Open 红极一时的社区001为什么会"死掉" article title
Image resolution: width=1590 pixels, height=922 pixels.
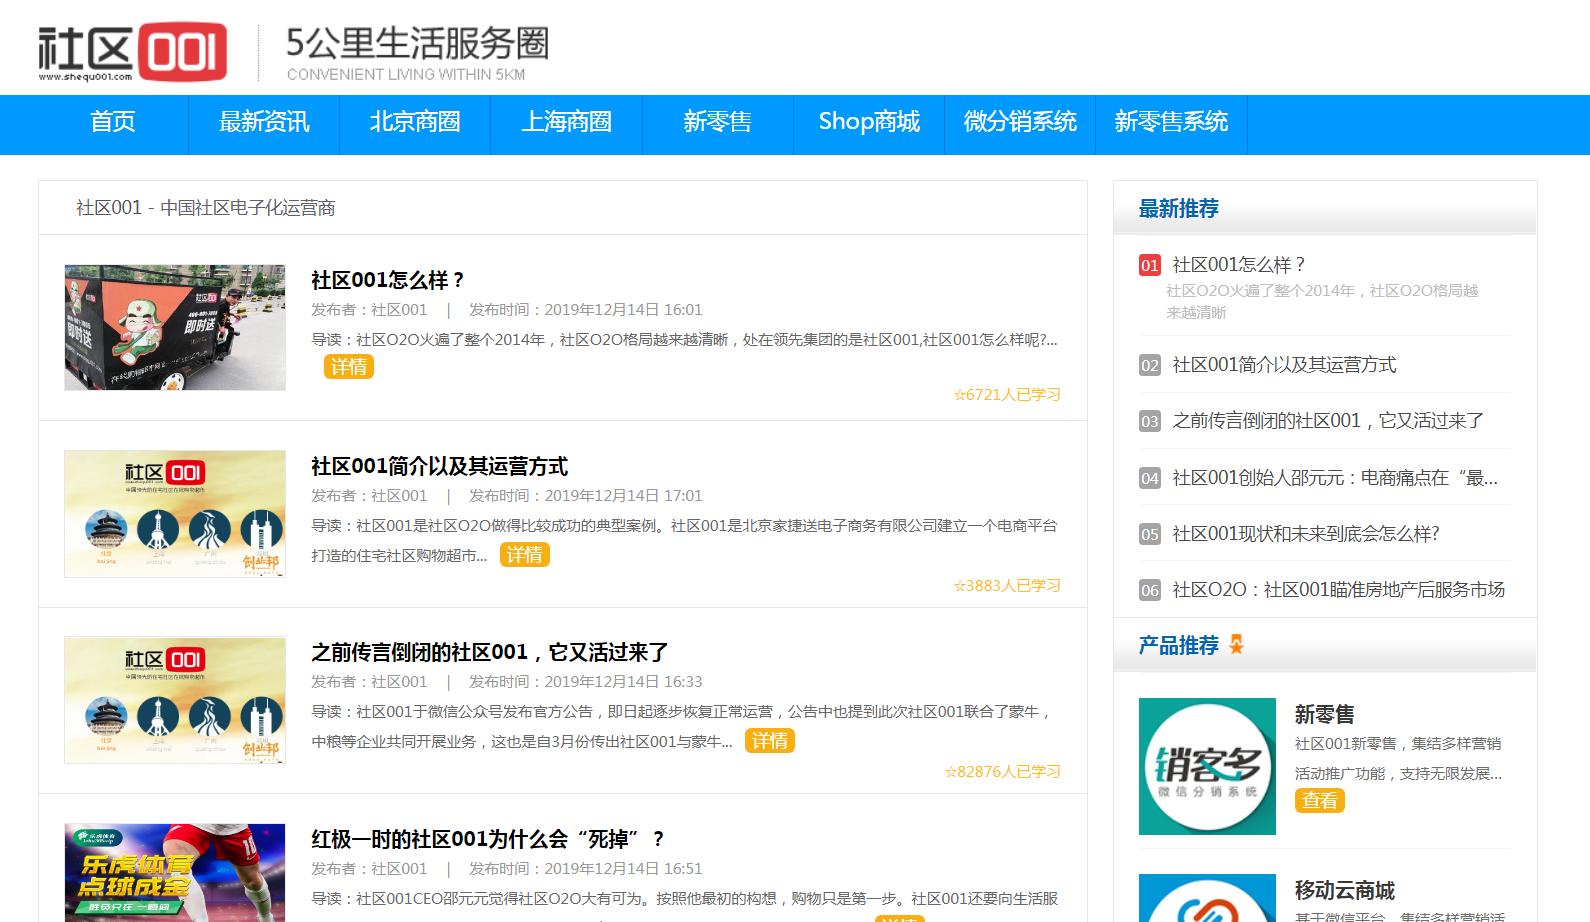point(487,839)
